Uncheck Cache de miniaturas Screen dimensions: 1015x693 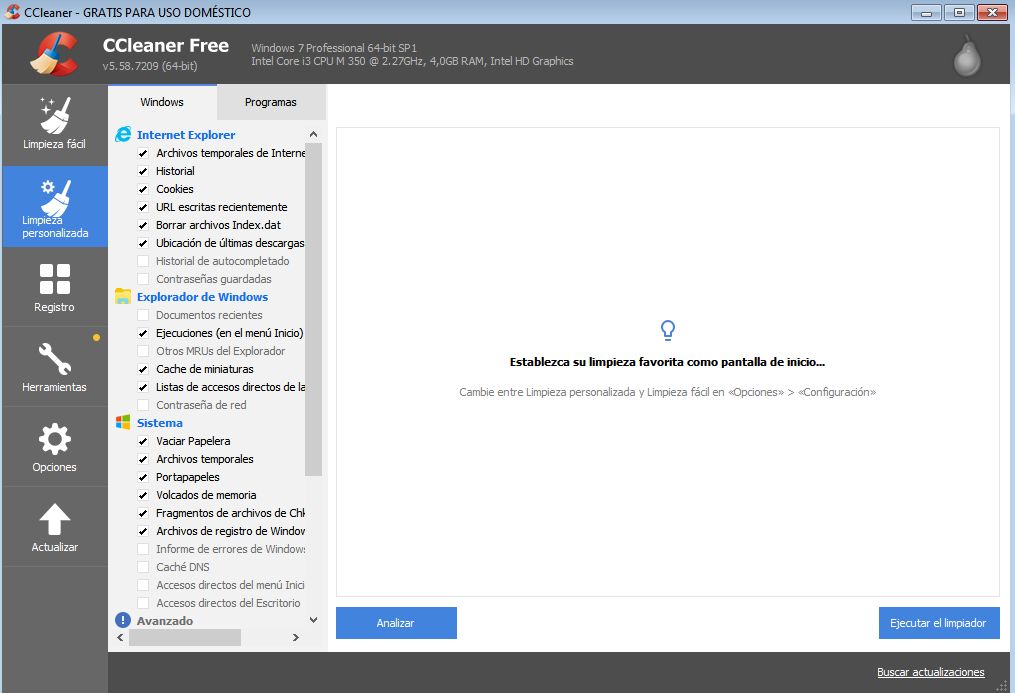[x=143, y=369]
